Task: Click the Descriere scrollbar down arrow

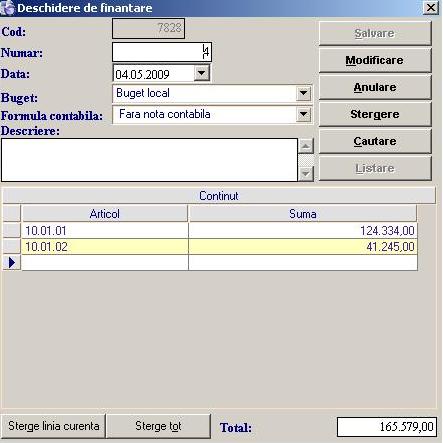Action: (x=306, y=174)
